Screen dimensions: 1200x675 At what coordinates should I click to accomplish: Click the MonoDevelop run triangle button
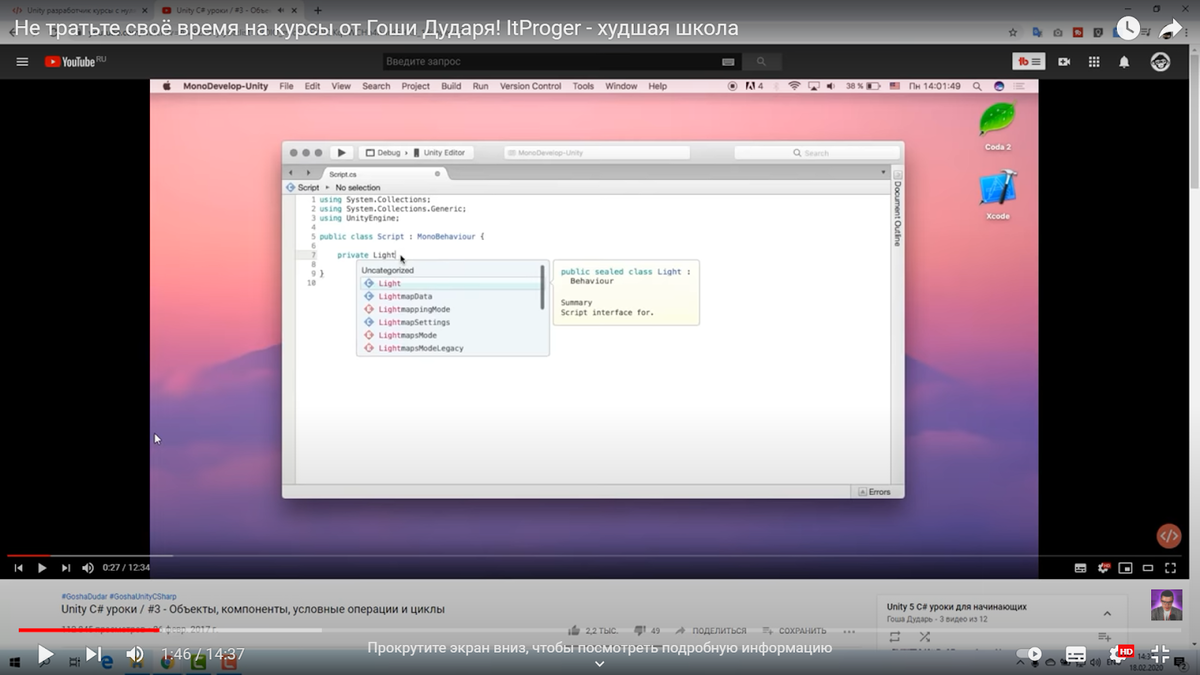tap(341, 153)
